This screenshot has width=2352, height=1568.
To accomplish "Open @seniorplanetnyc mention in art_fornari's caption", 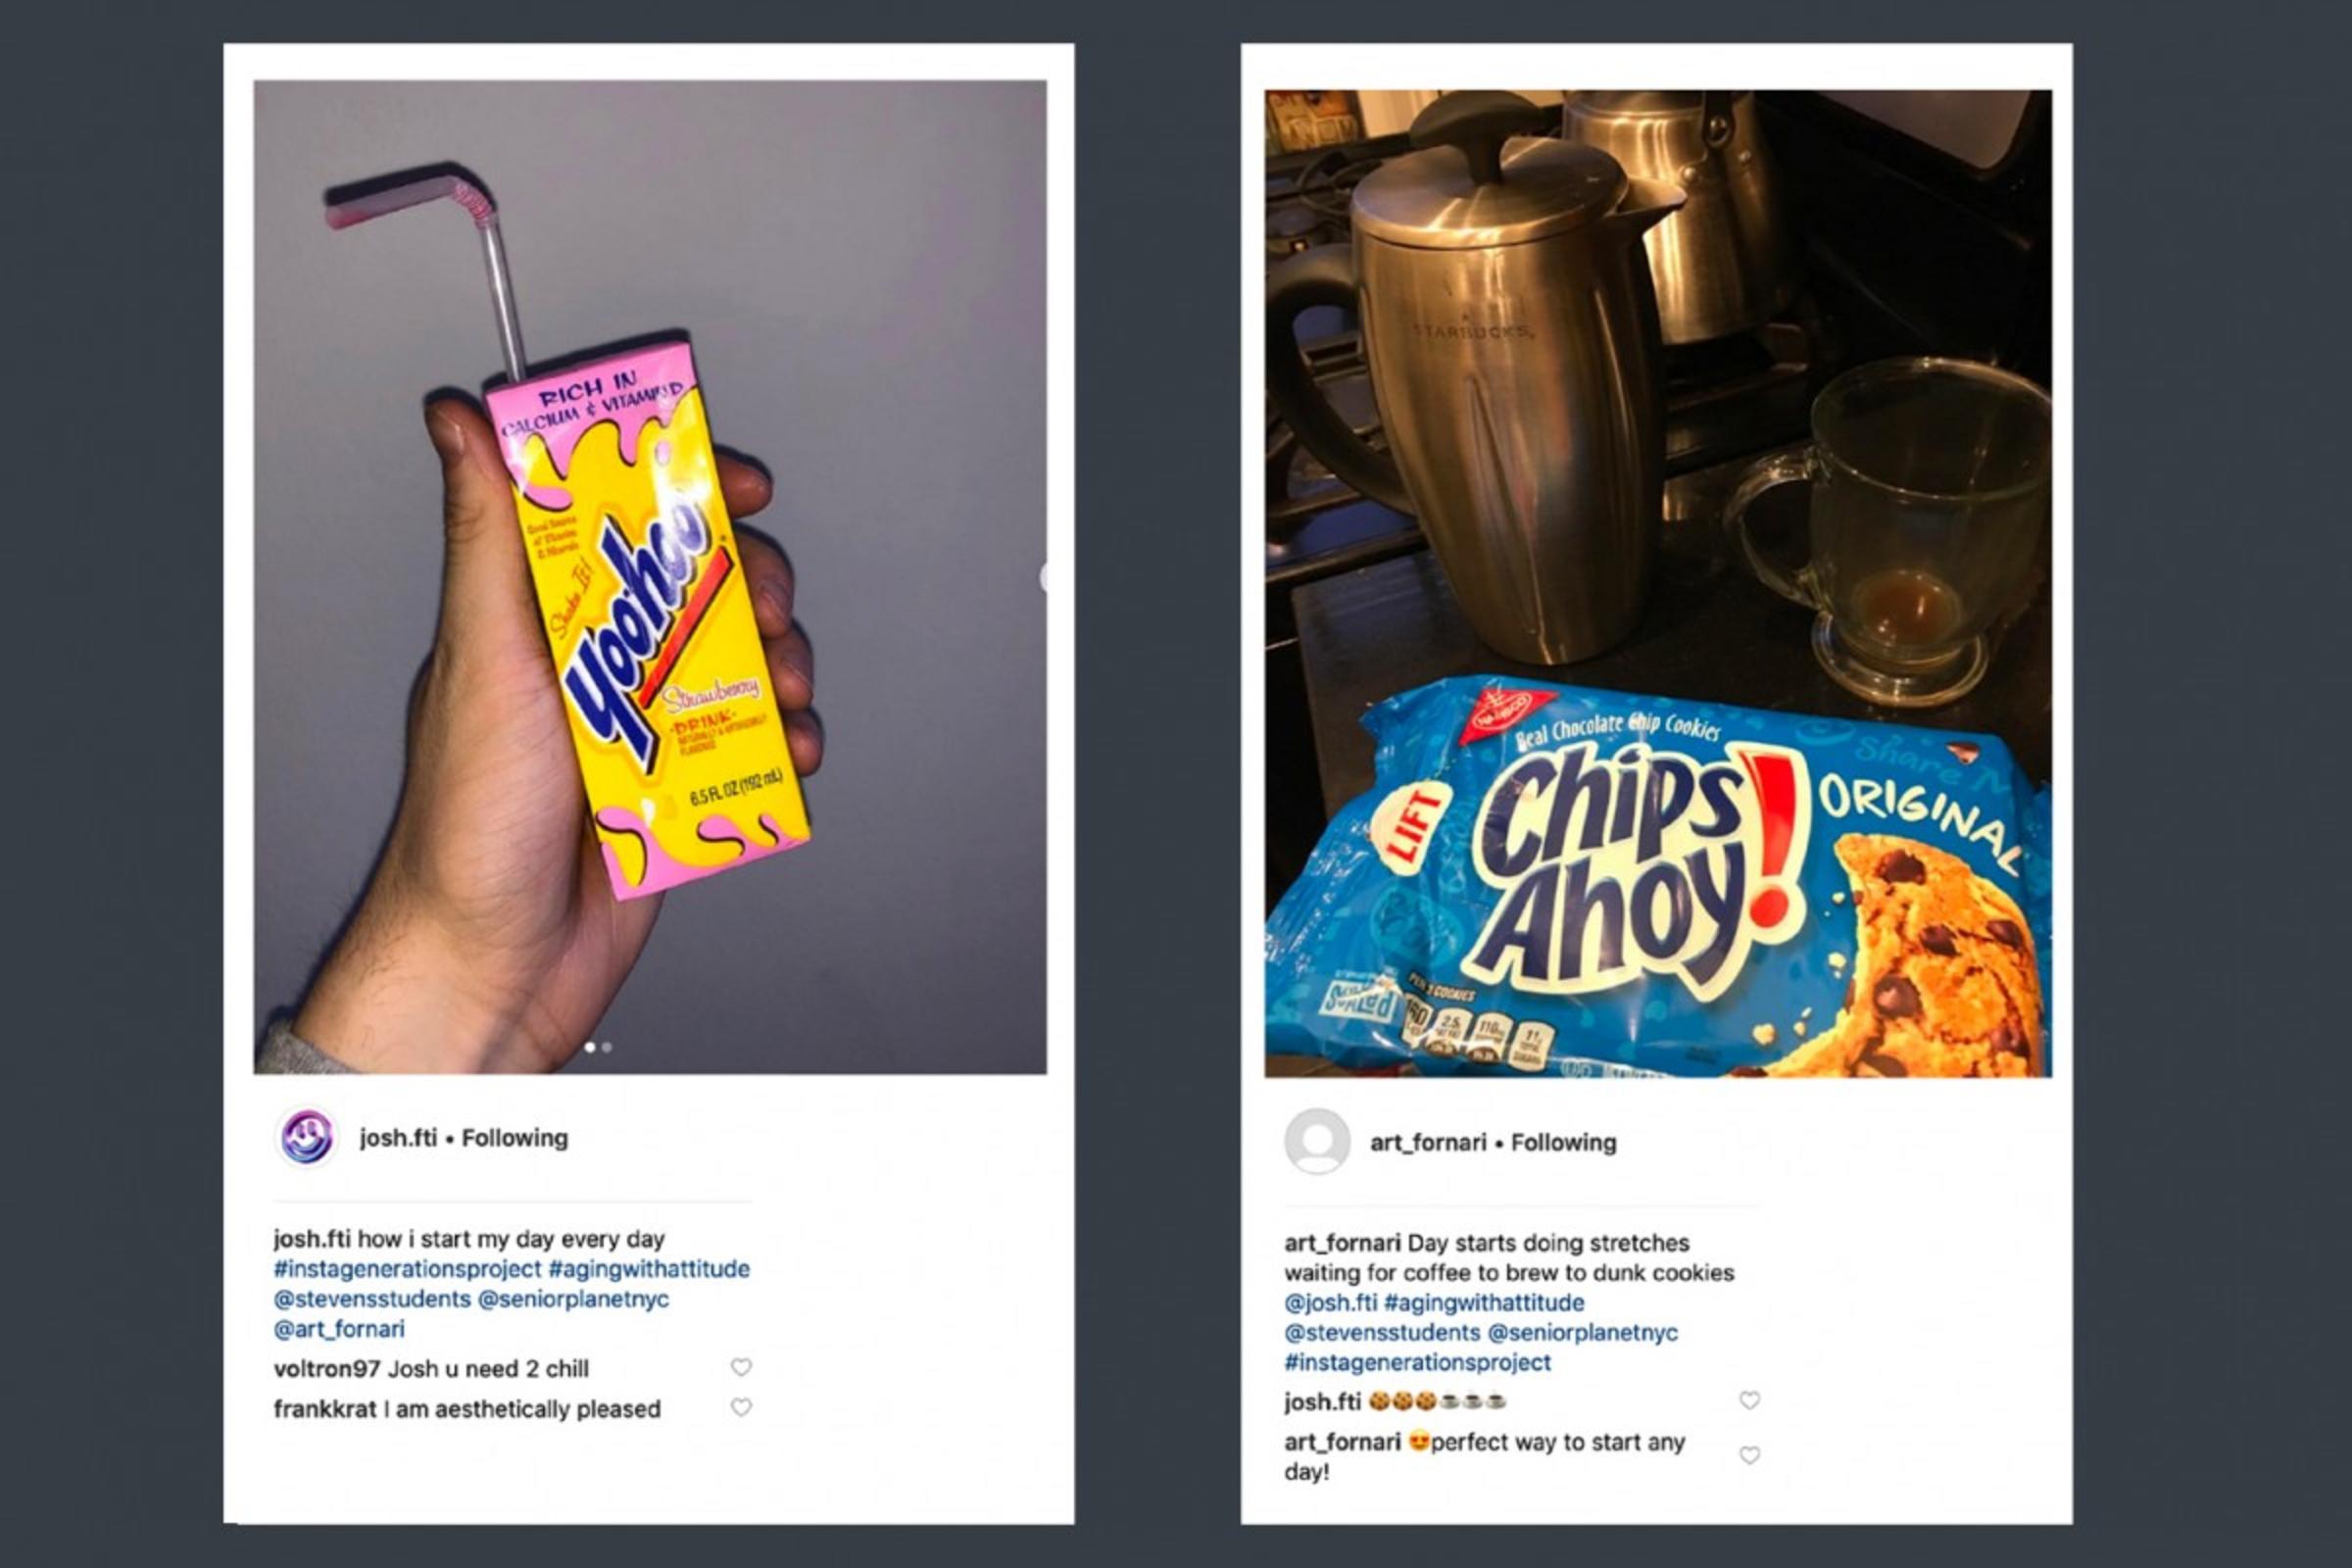I will 1582,1333.
